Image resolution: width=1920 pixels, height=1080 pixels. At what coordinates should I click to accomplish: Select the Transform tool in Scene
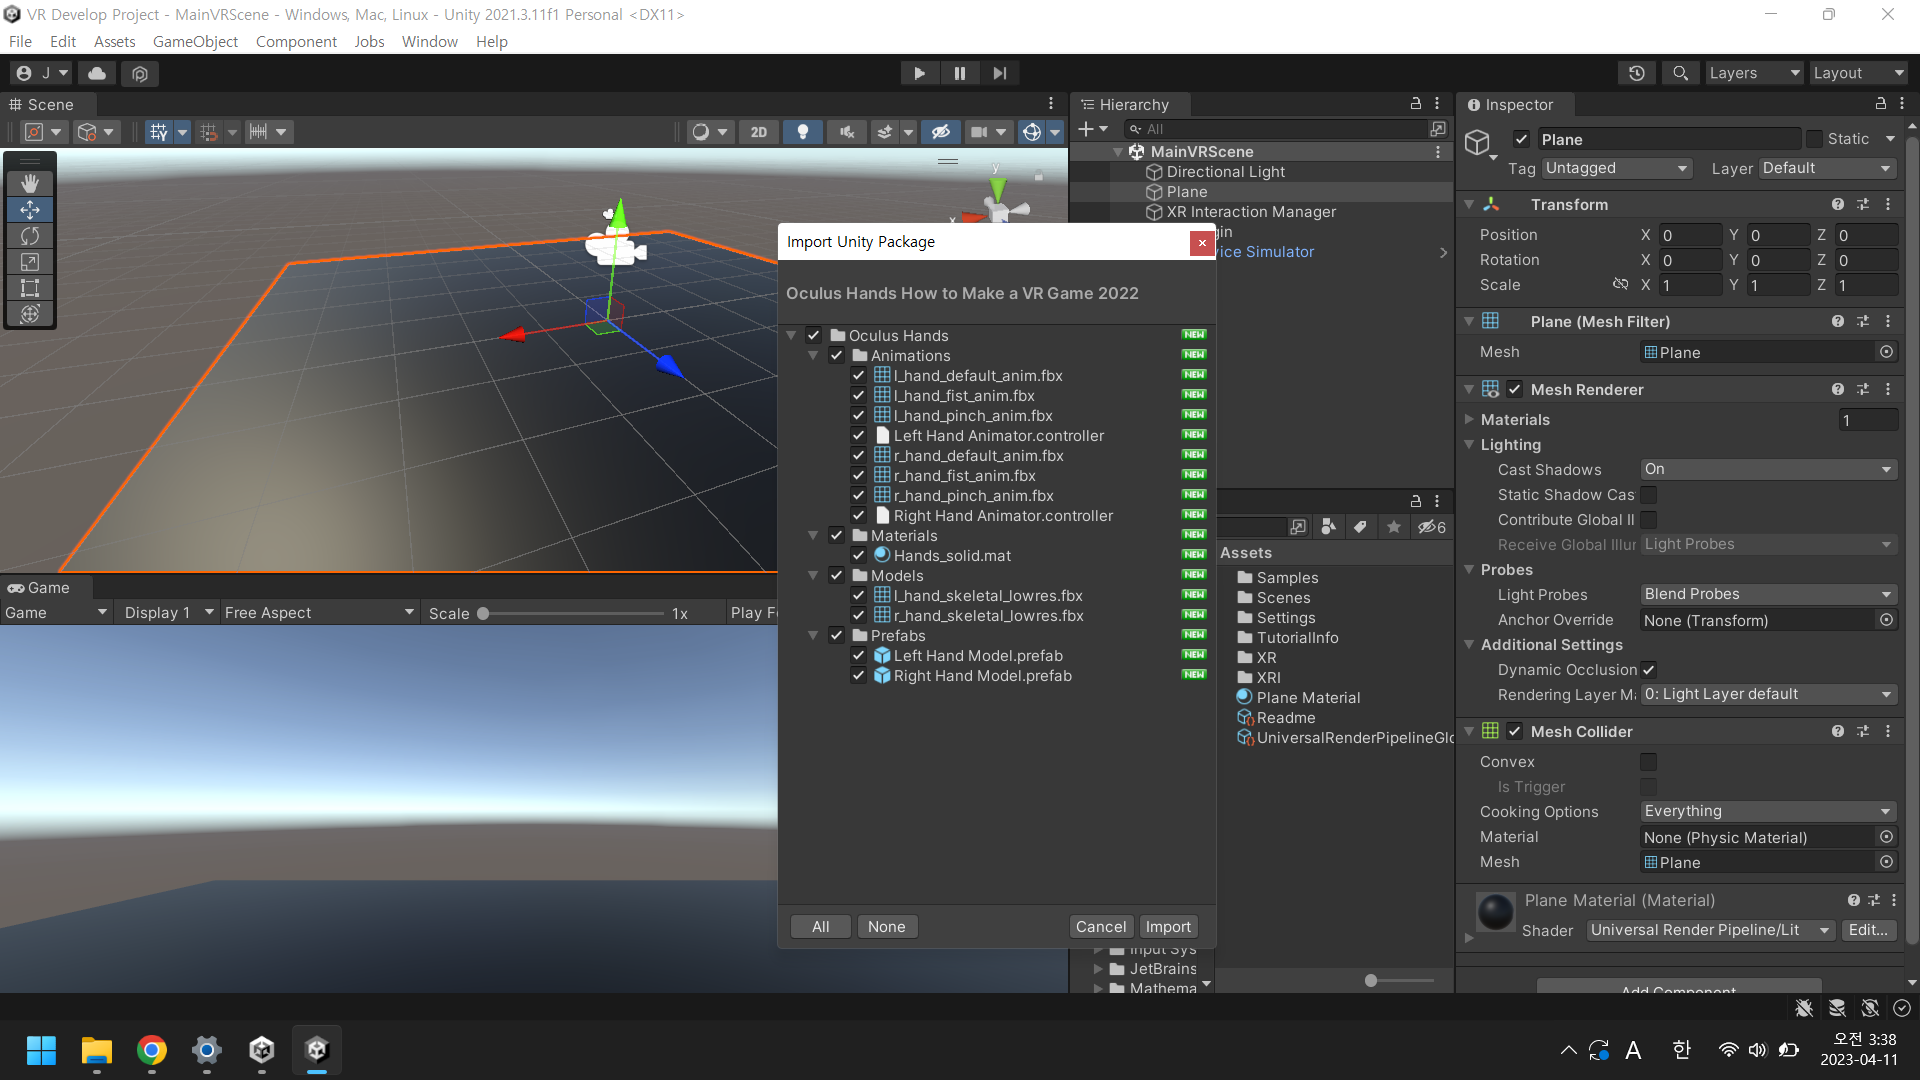[x=30, y=314]
